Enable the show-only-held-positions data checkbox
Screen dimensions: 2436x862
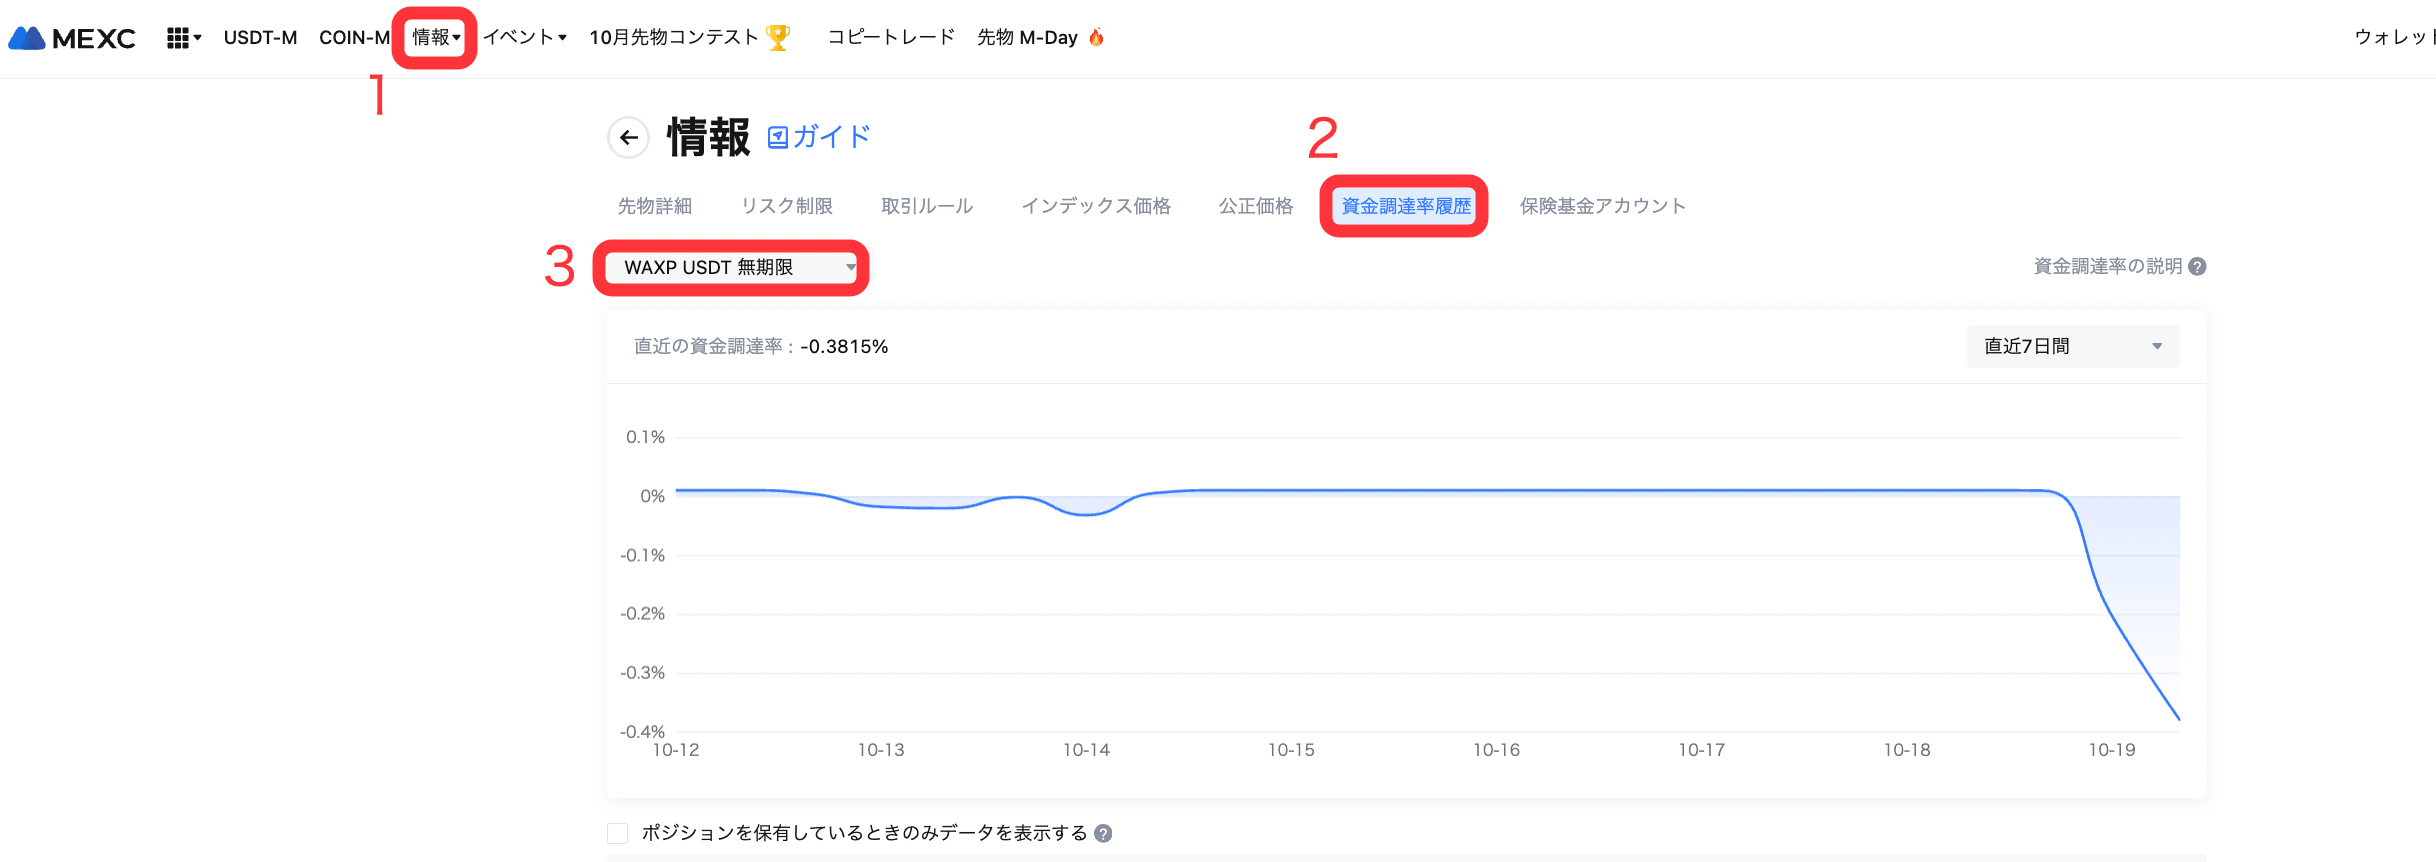coord(618,833)
